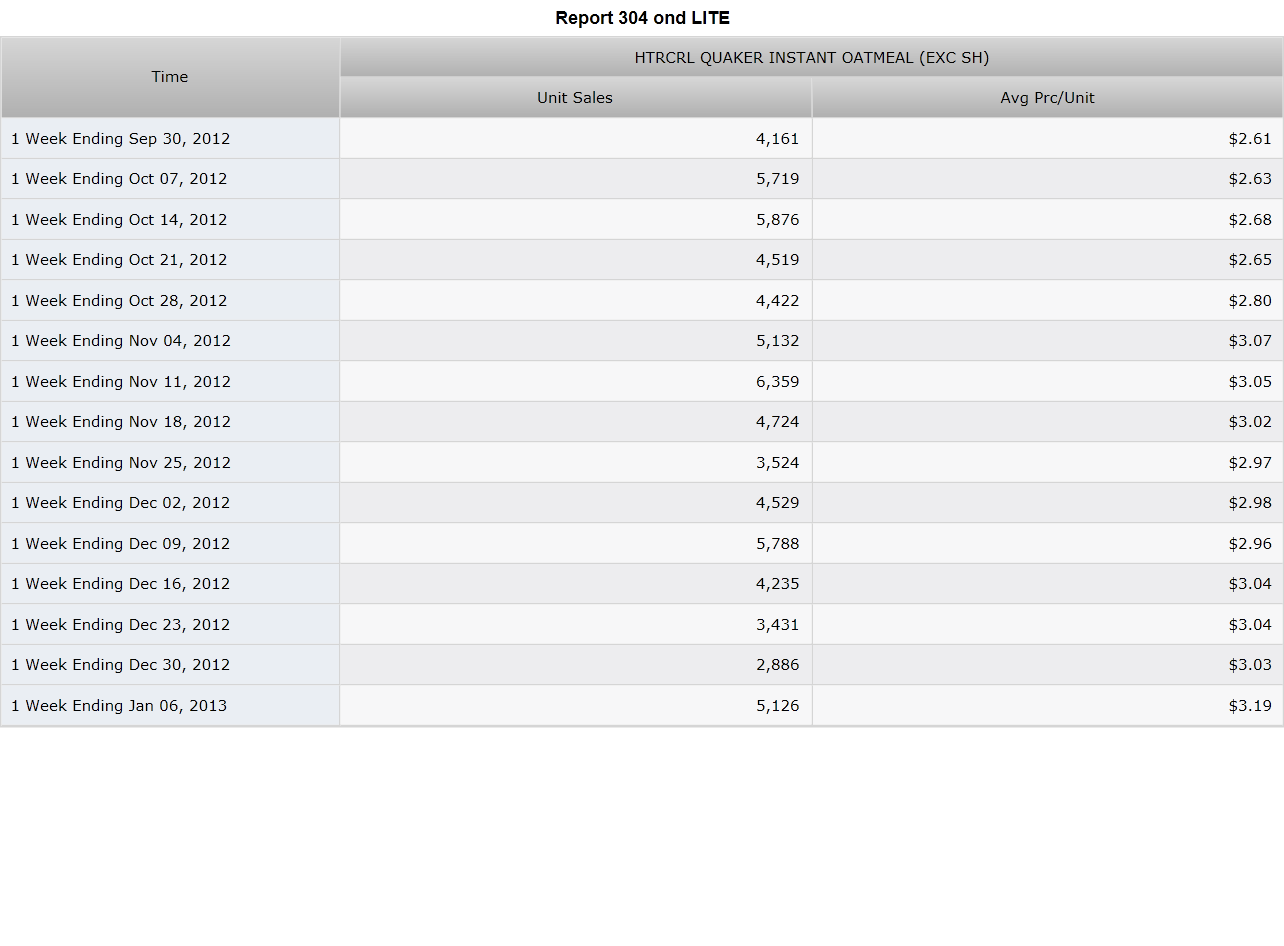1284x946 pixels.
Task: Select unit sales value 4,235
Action: point(777,584)
